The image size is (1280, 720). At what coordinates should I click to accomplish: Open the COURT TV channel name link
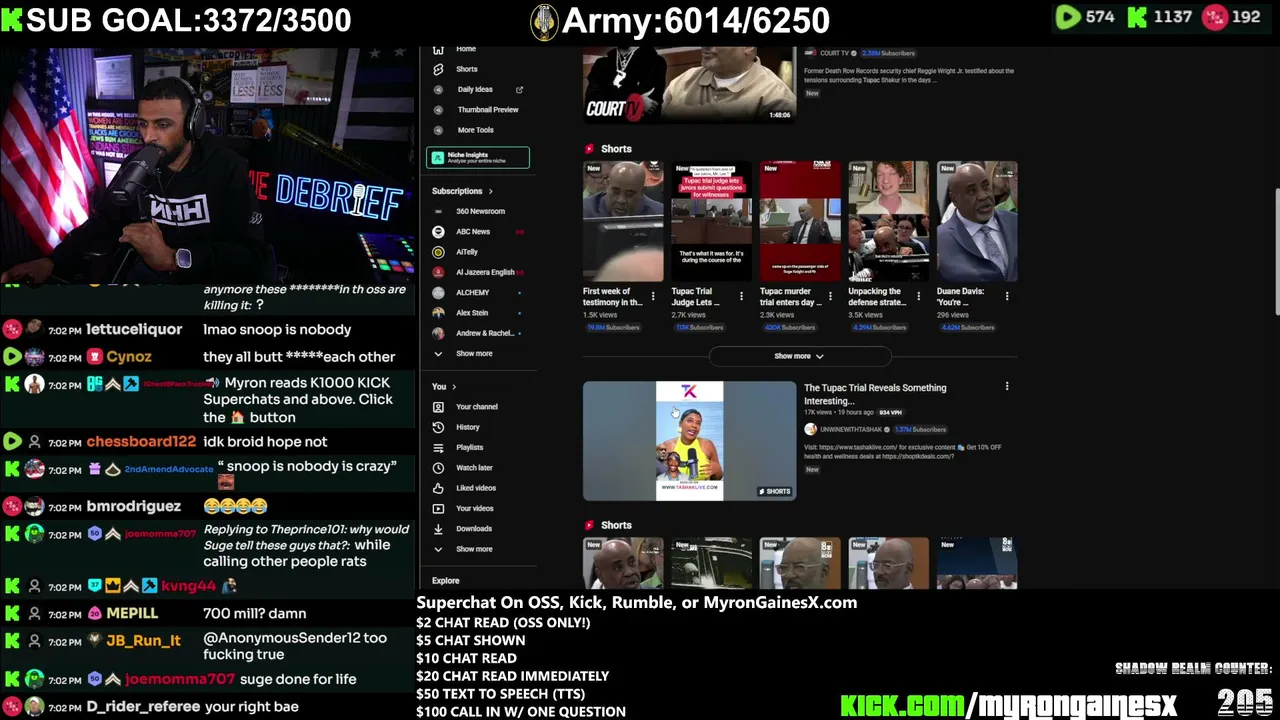pyautogui.click(x=834, y=53)
